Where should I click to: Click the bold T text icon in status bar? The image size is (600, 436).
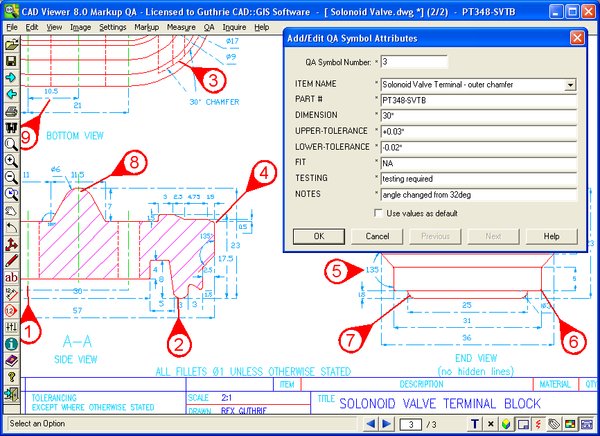tap(473, 425)
